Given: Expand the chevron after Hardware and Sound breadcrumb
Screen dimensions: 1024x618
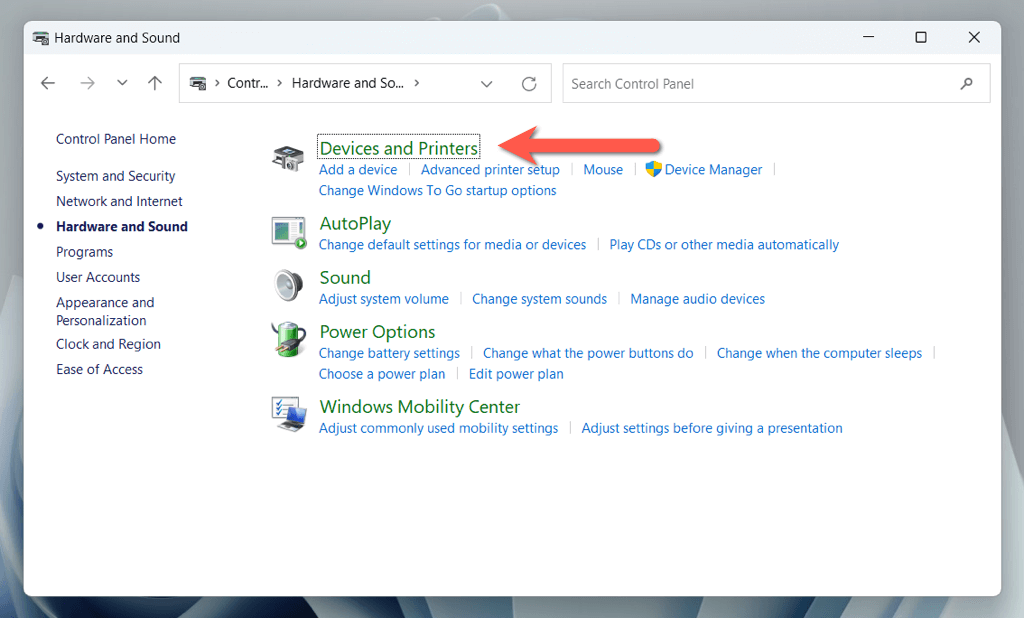Looking at the screenshot, I should click(x=417, y=84).
